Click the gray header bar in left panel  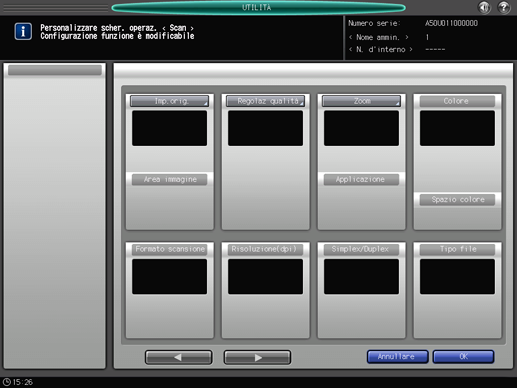point(55,70)
